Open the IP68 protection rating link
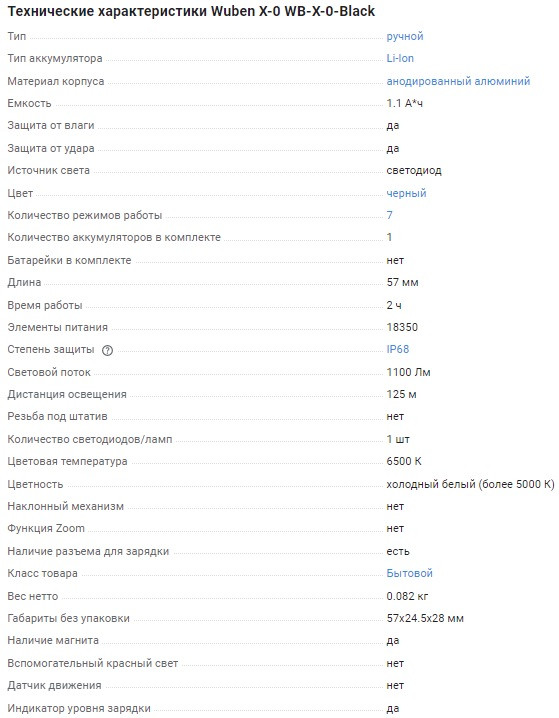559x718 pixels. pyautogui.click(x=397, y=349)
